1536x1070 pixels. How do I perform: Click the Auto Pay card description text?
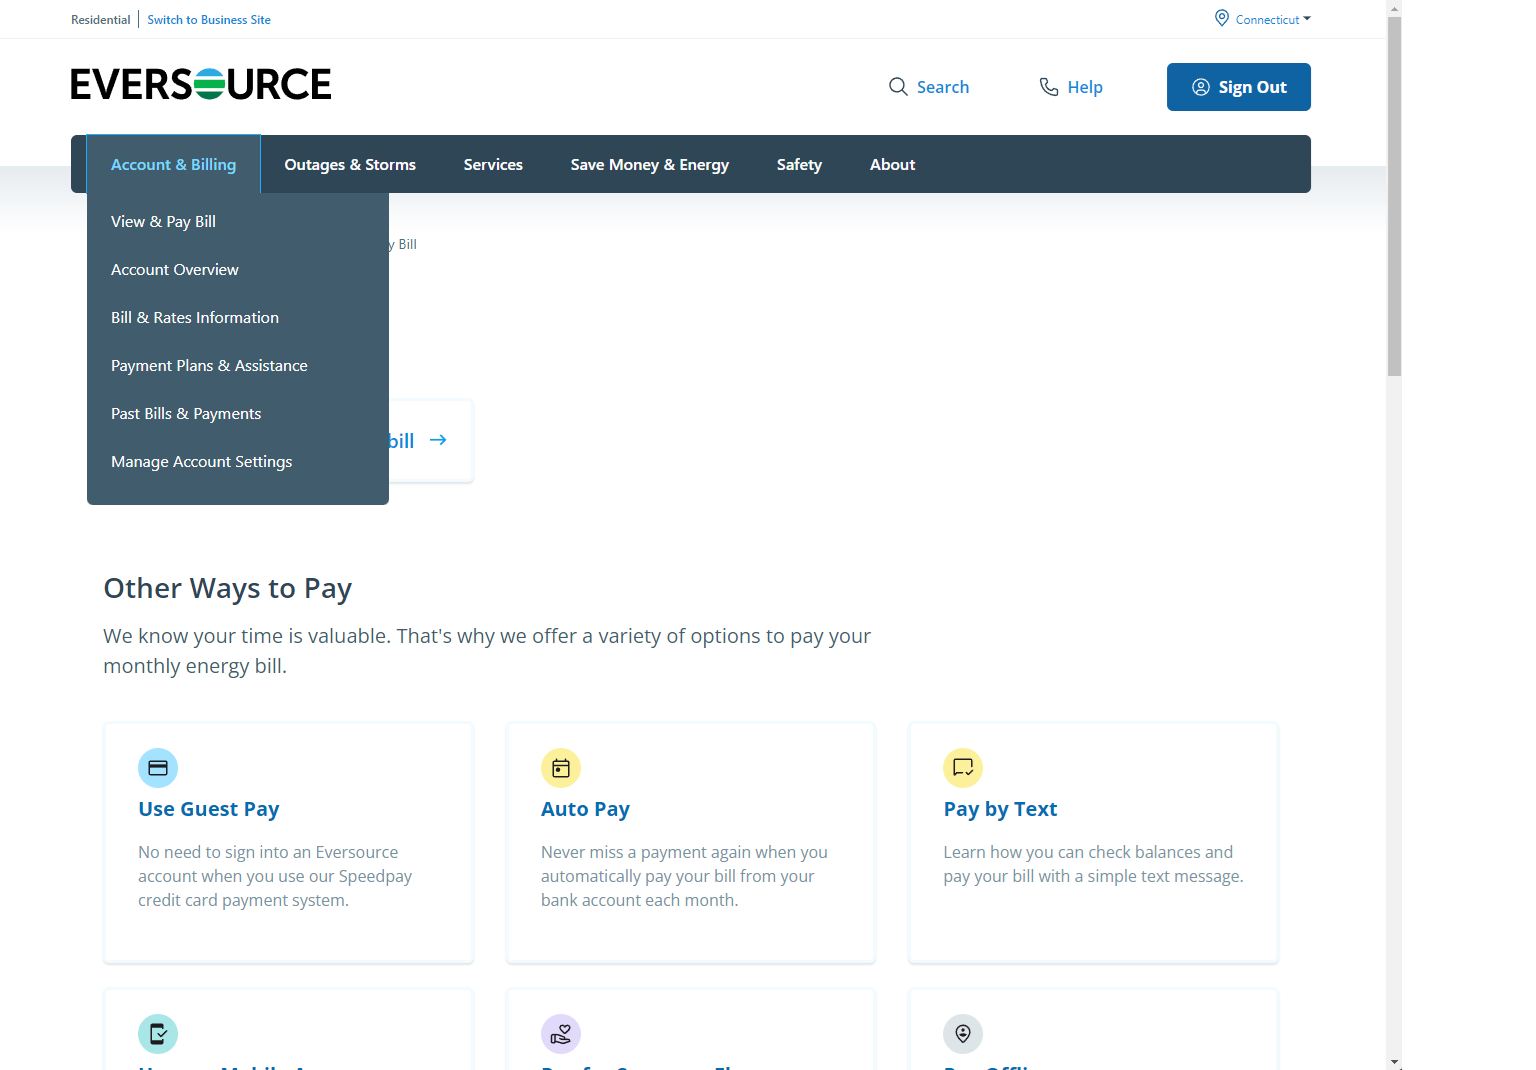tap(684, 876)
